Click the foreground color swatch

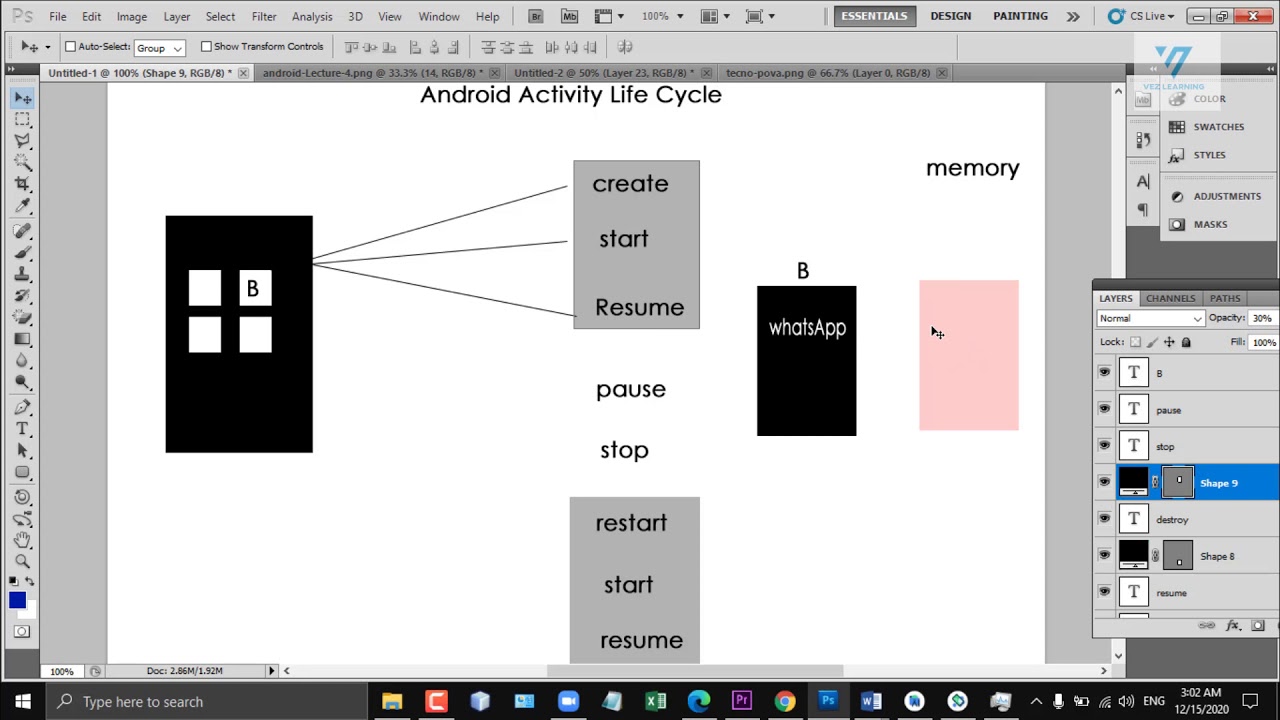[x=17, y=600]
